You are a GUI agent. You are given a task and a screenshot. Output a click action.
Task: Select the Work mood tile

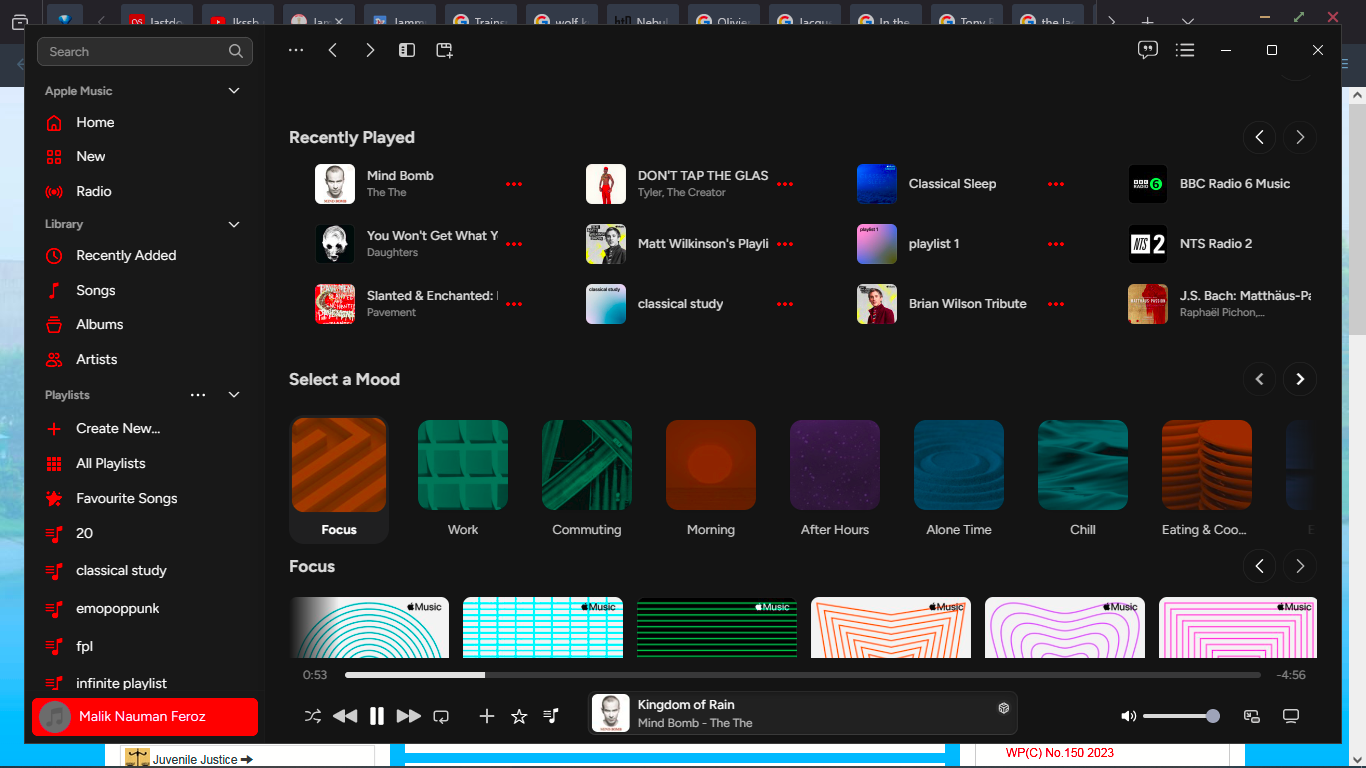[463, 479]
